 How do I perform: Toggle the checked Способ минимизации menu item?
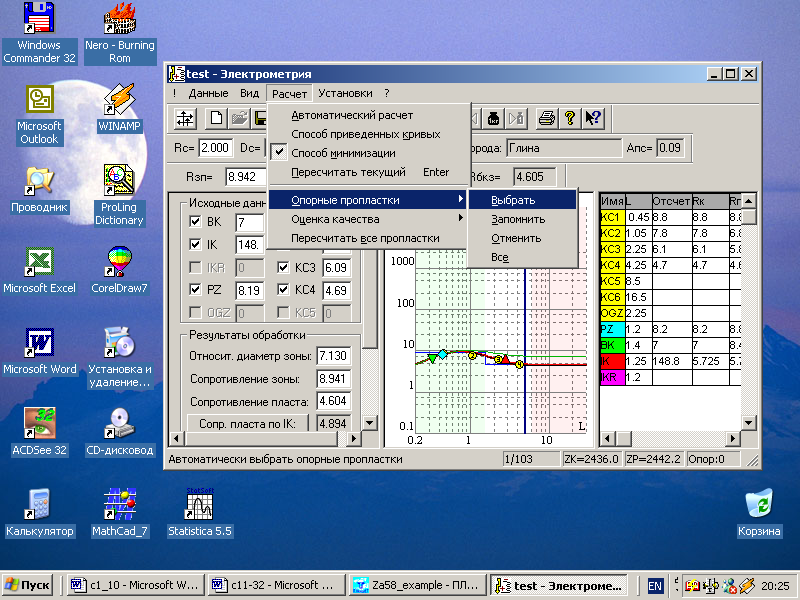pos(368,153)
